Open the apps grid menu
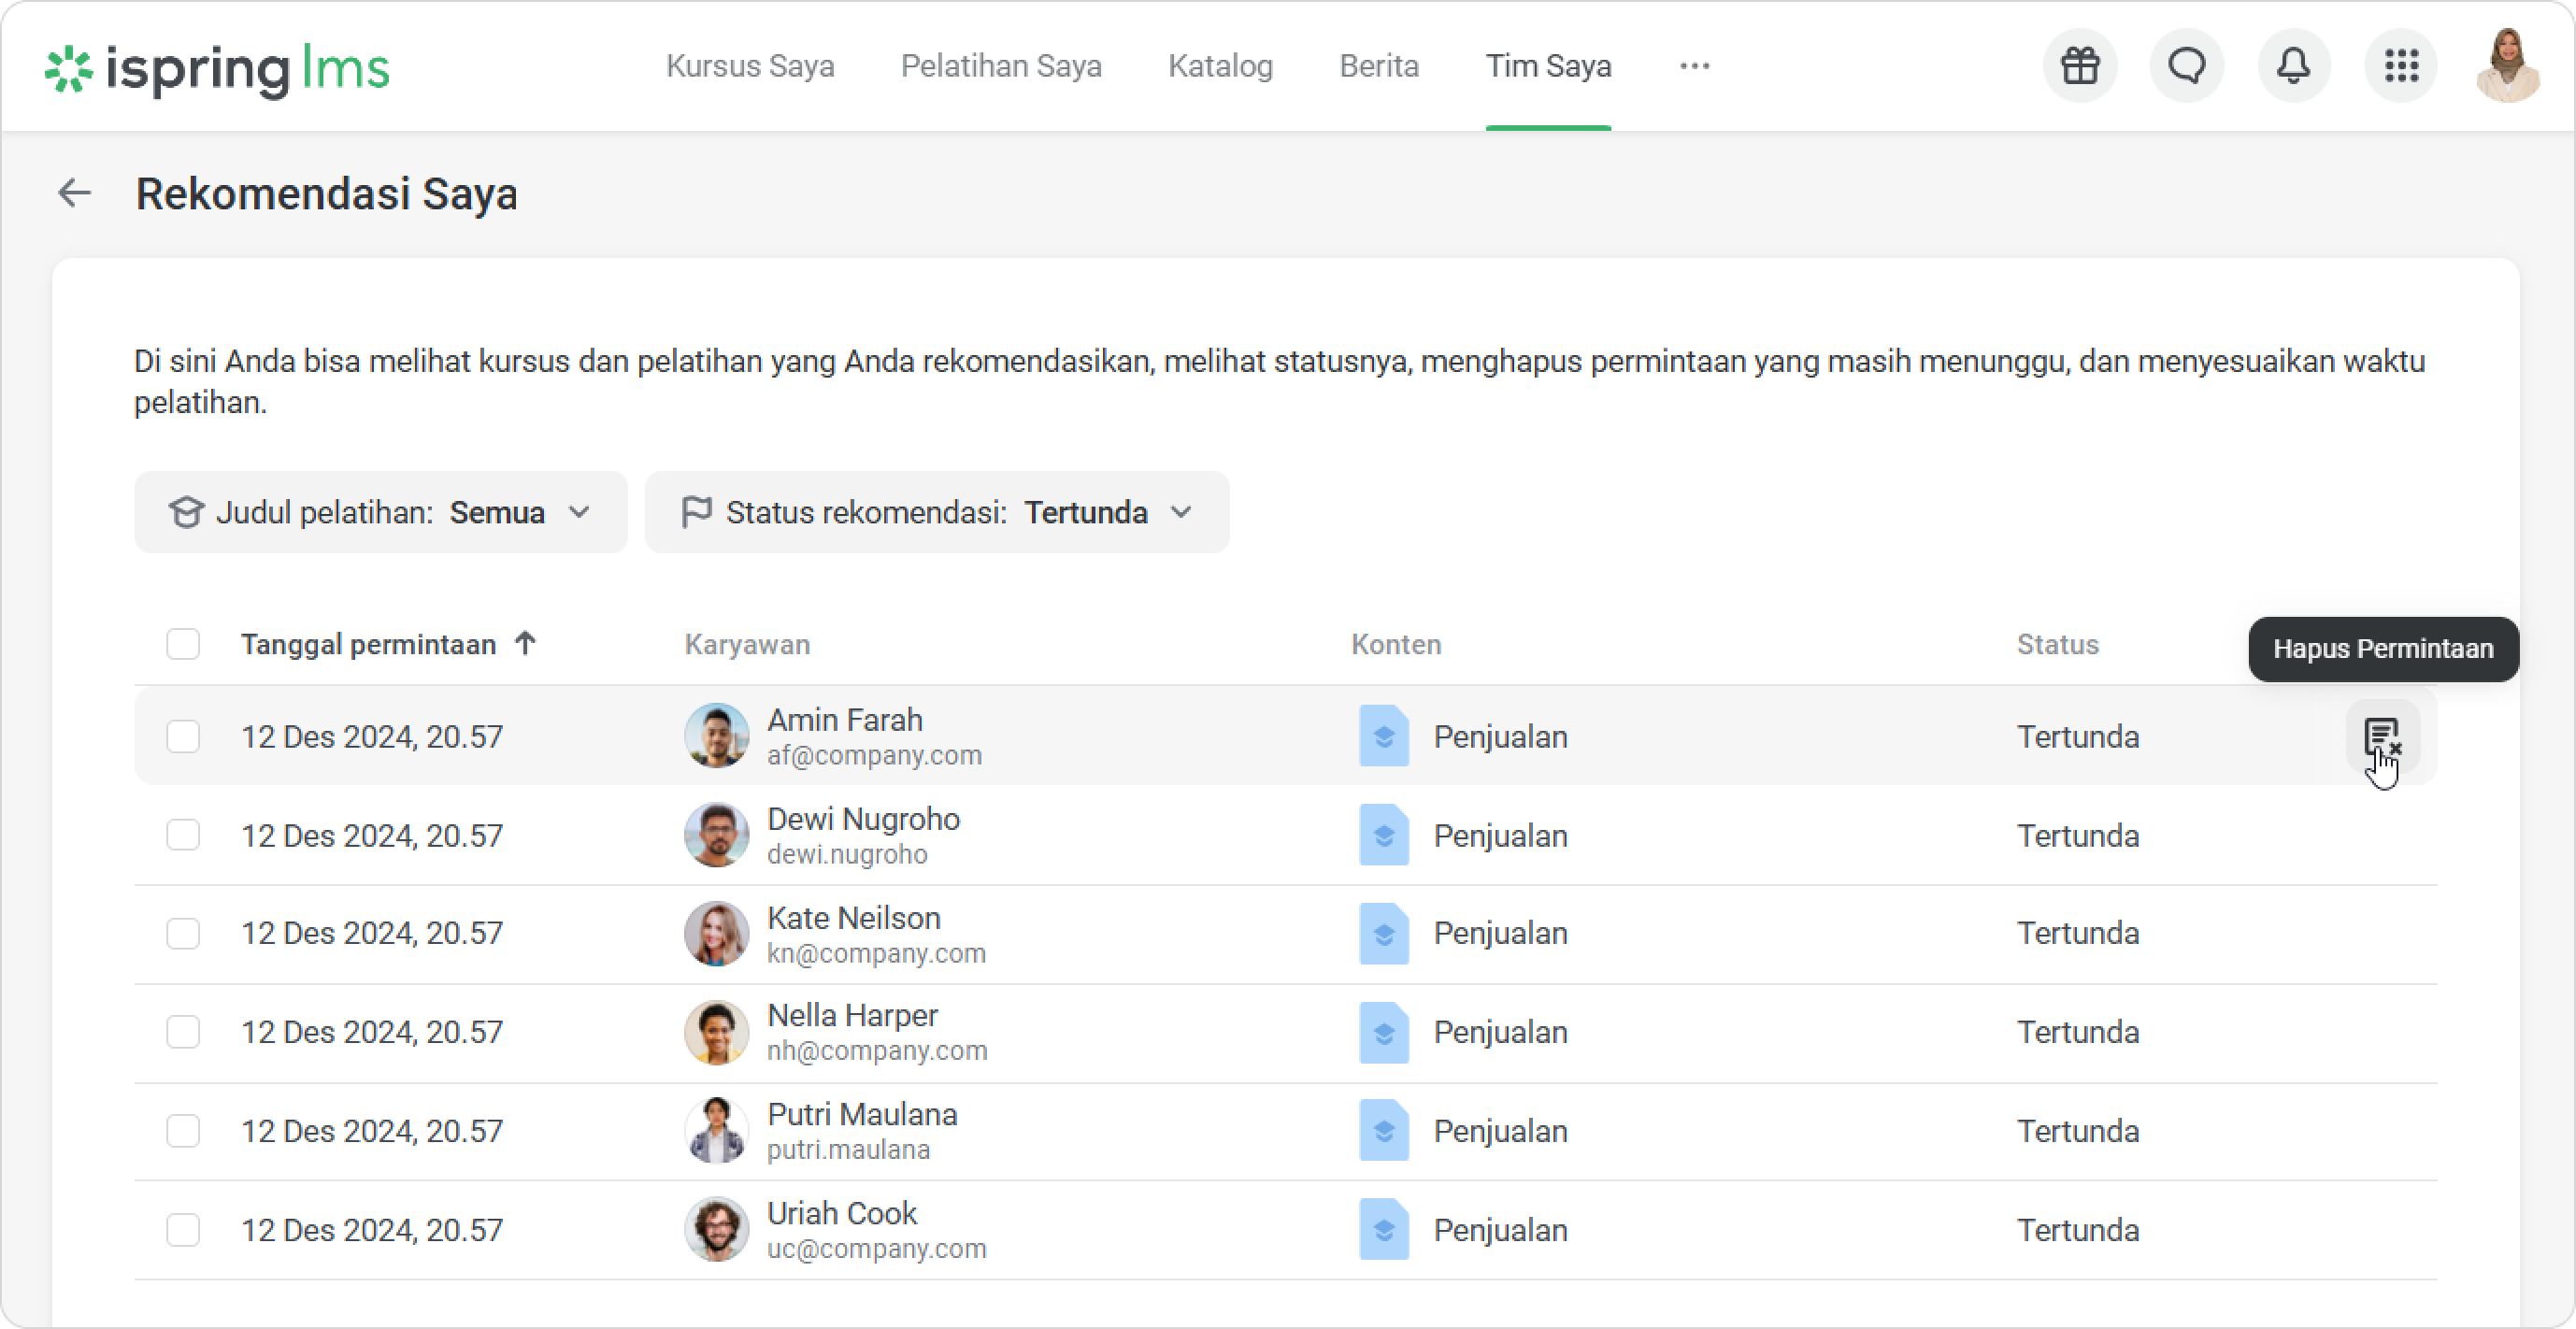2576x1329 pixels. tap(2401, 66)
